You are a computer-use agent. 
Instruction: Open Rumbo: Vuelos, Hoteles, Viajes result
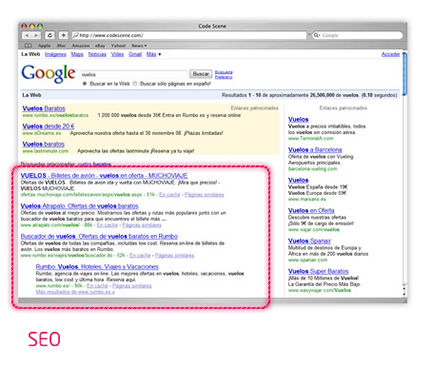pyautogui.click(x=97, y=267)
